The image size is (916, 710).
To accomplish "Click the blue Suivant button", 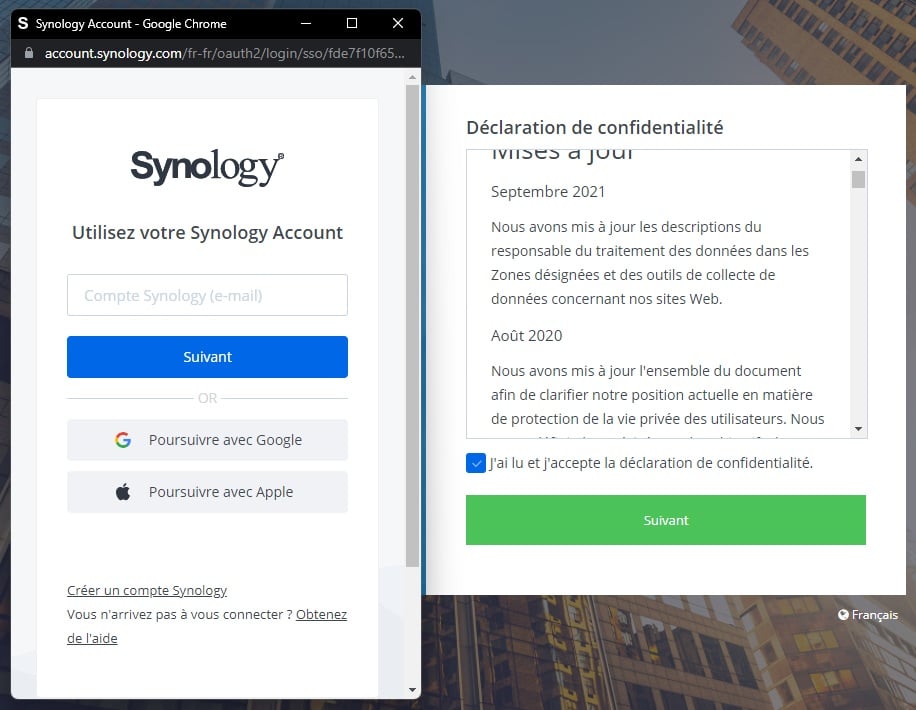I will point(207,356).
